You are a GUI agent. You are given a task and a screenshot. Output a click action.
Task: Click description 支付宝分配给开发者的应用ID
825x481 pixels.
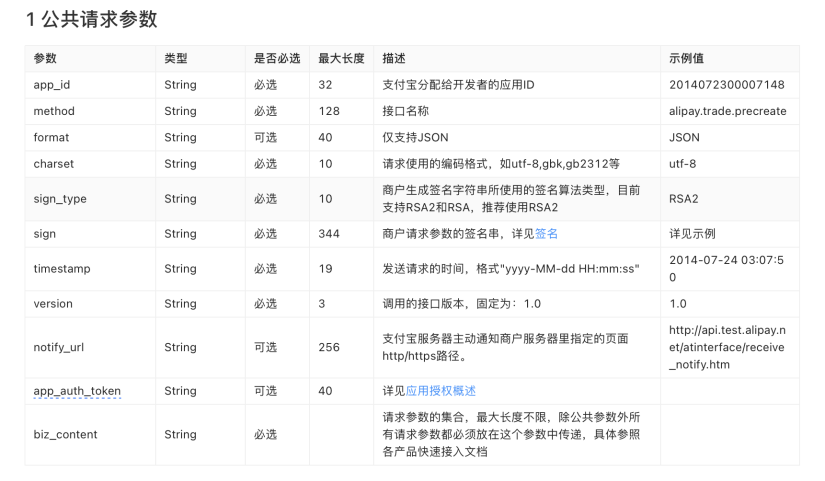click(x=458, y=85)
